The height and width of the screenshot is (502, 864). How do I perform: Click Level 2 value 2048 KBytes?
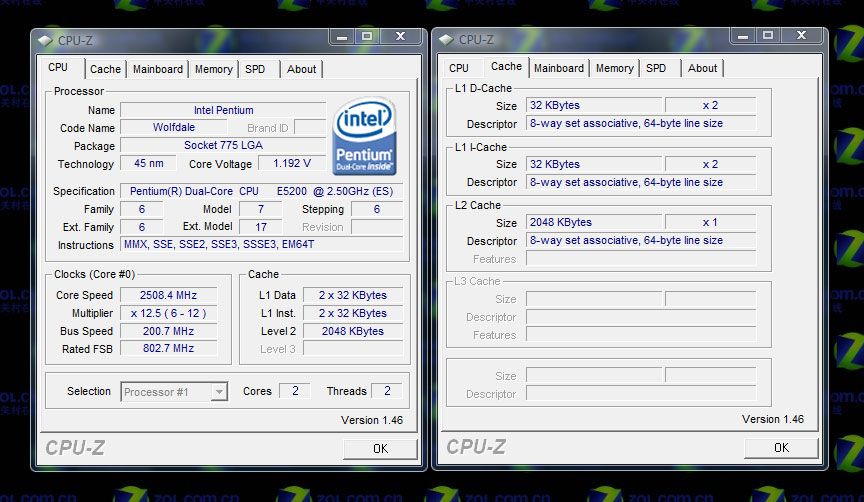(353, 331)
